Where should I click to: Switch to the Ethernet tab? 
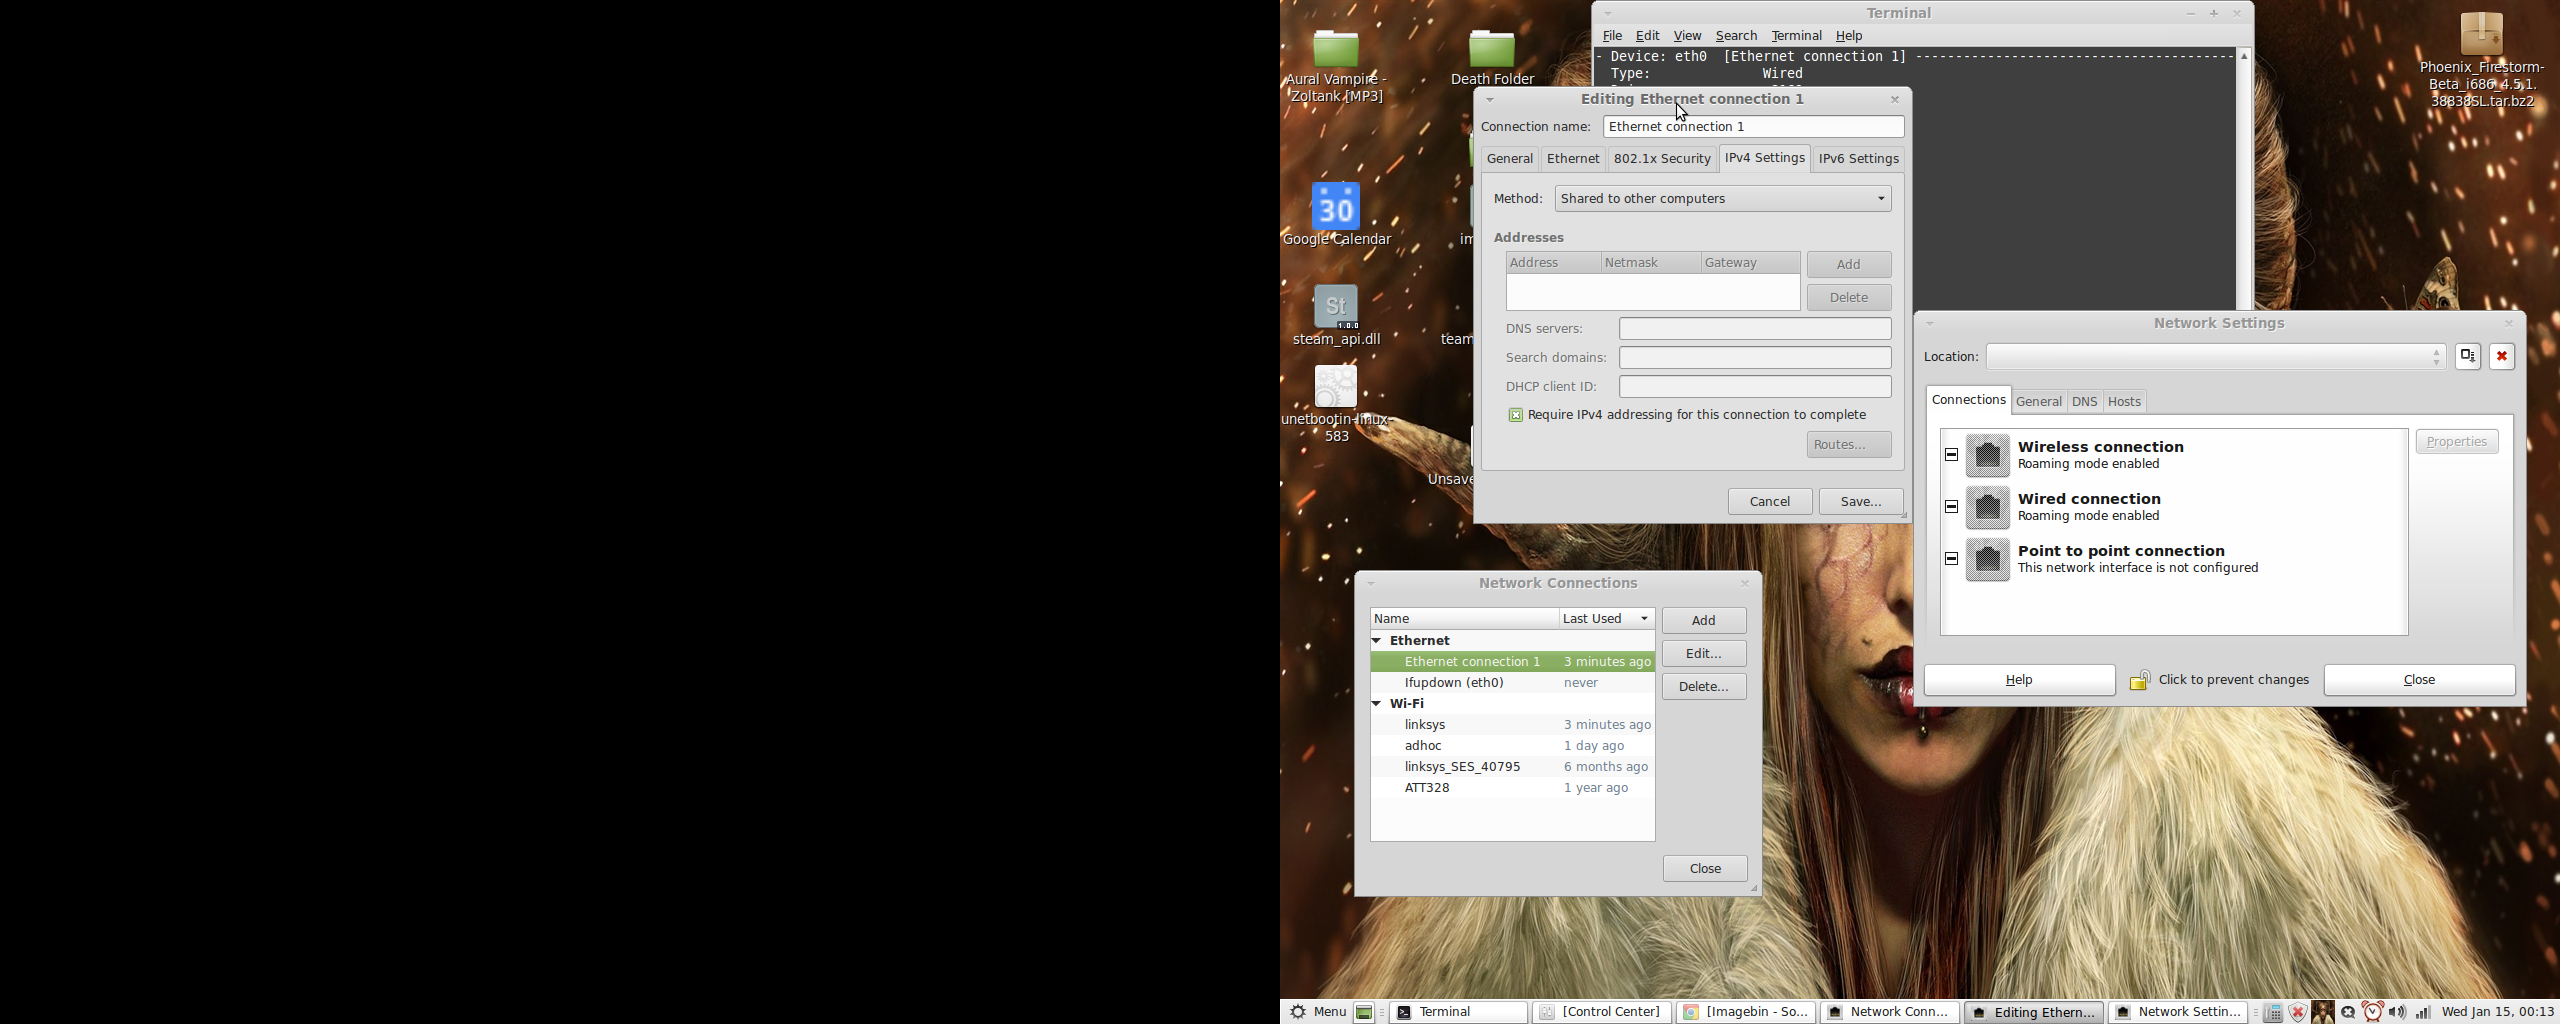click(x=1573, y=159)
